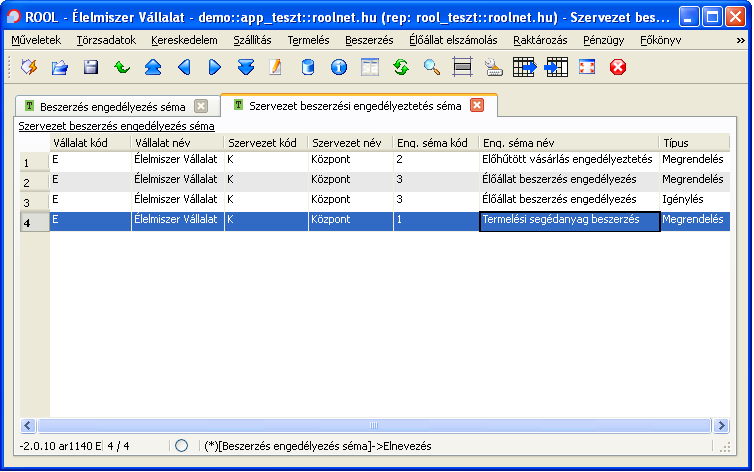Viewport: 754px width, 472px height.
Task: Click the pencil edit note icon
Action: (276, 67)
